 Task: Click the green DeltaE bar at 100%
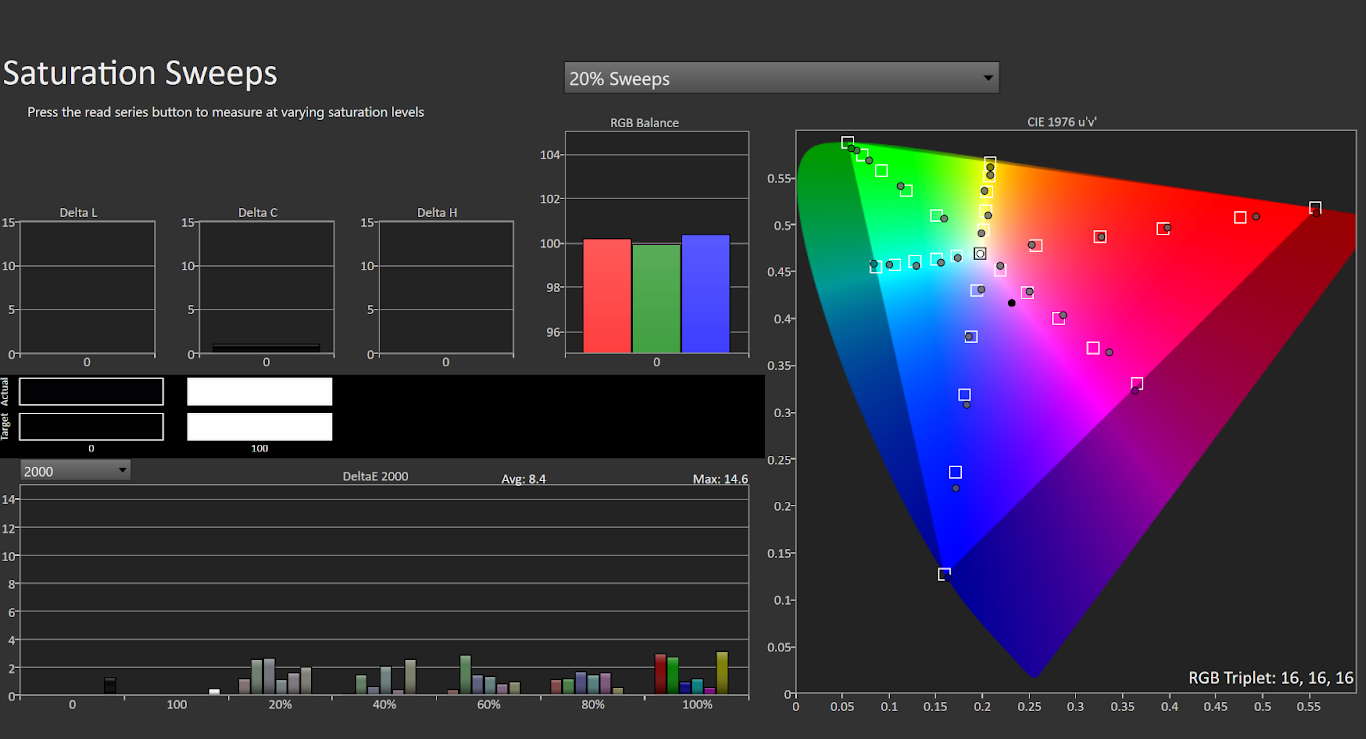coord(673,676)
